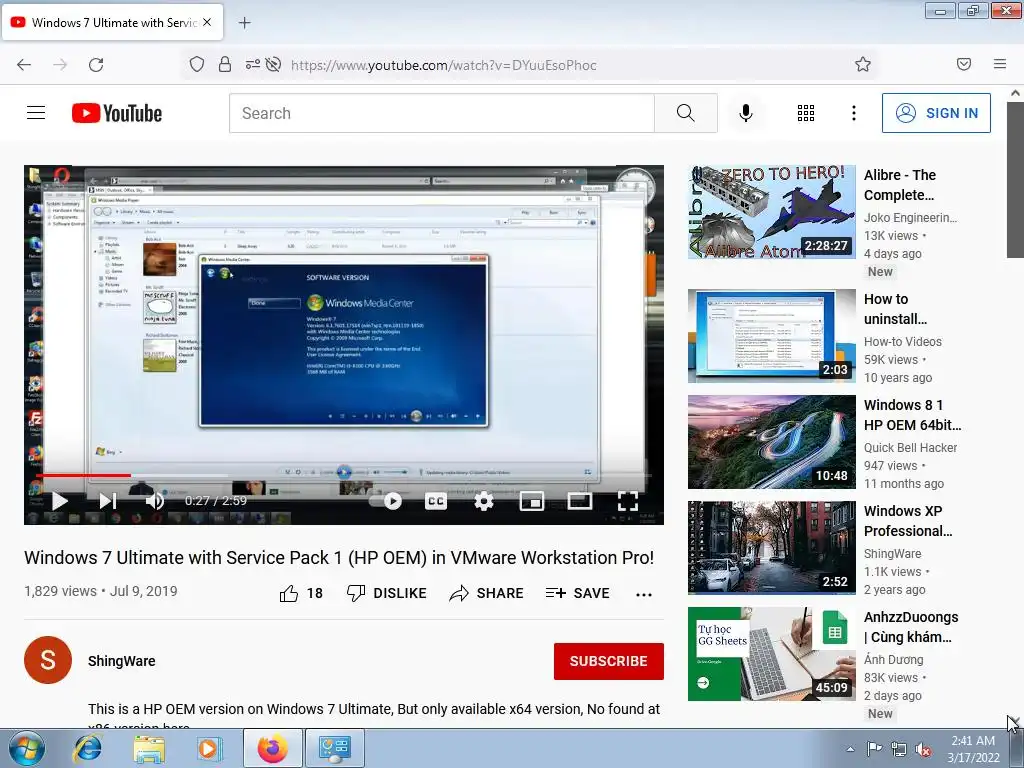Select the Windows 7 Ultimate YouTube tab

[x=113, y=23]
